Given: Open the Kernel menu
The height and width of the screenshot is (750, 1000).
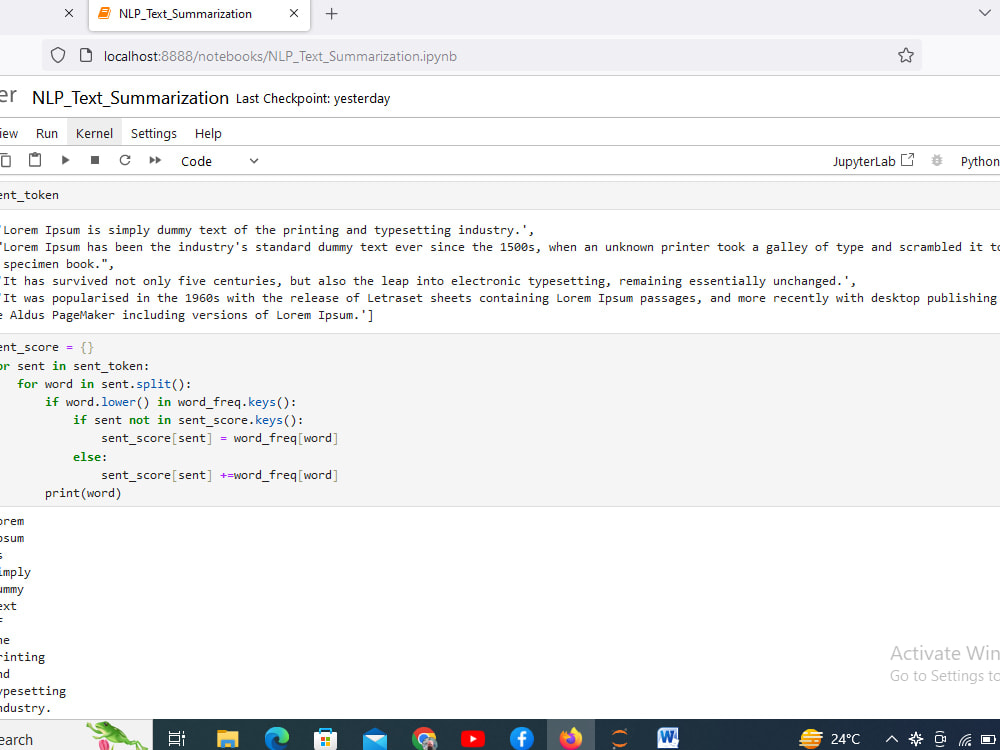Looking at the screenshot, I should [x=94, y=133].
